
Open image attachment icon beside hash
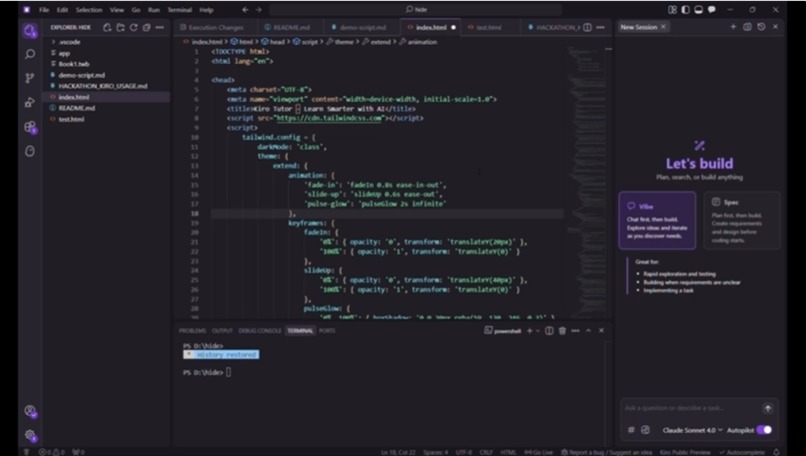[x=645, y=430]
